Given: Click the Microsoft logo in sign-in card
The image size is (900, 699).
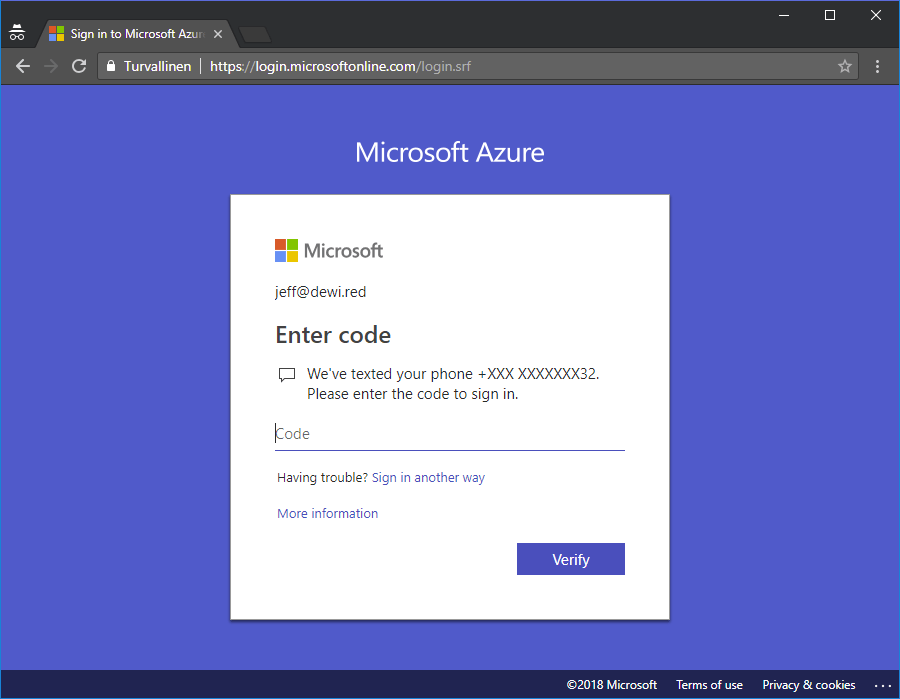Looking at the screenshot, I should pos(329,250).
